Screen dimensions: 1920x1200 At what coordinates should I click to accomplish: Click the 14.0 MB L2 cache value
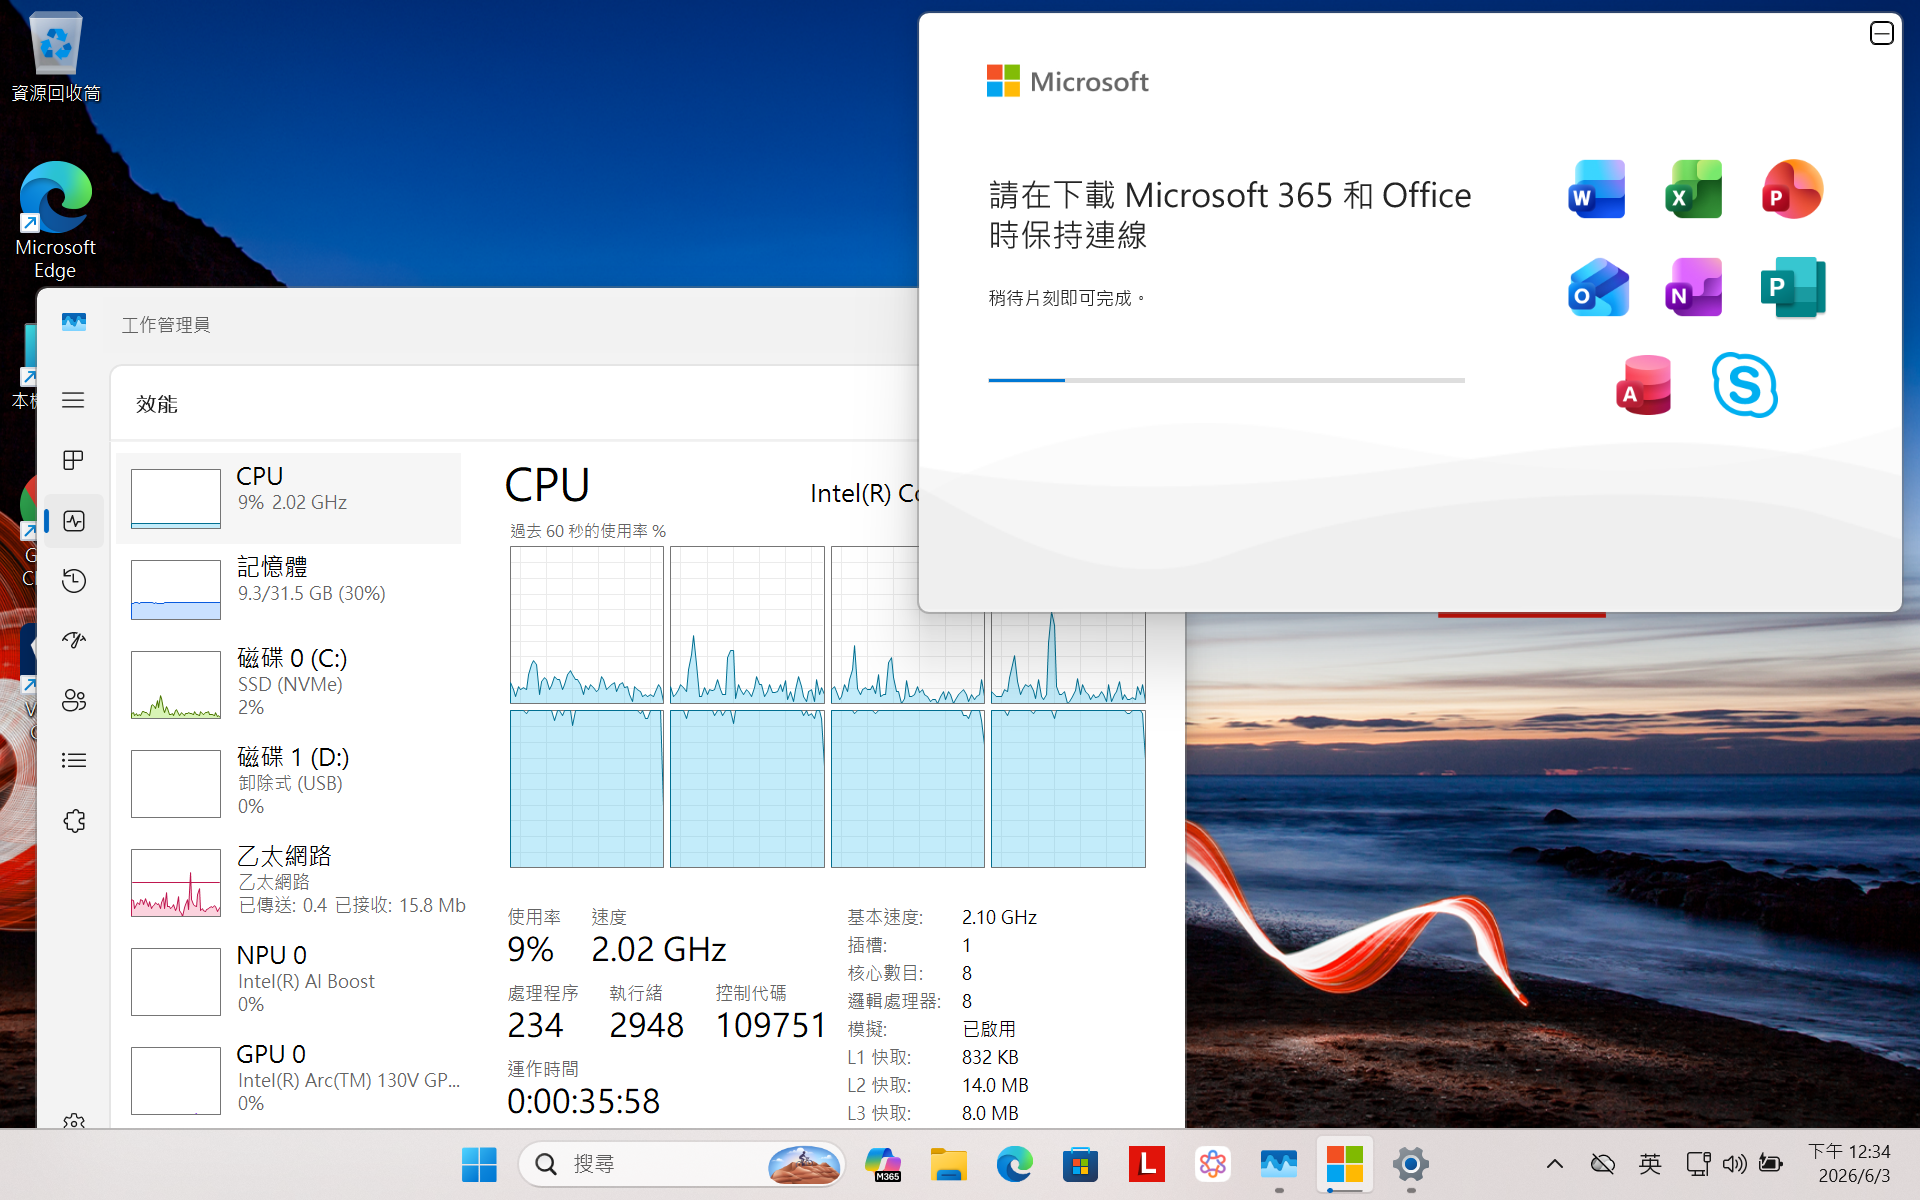[x=995, y=1085]
